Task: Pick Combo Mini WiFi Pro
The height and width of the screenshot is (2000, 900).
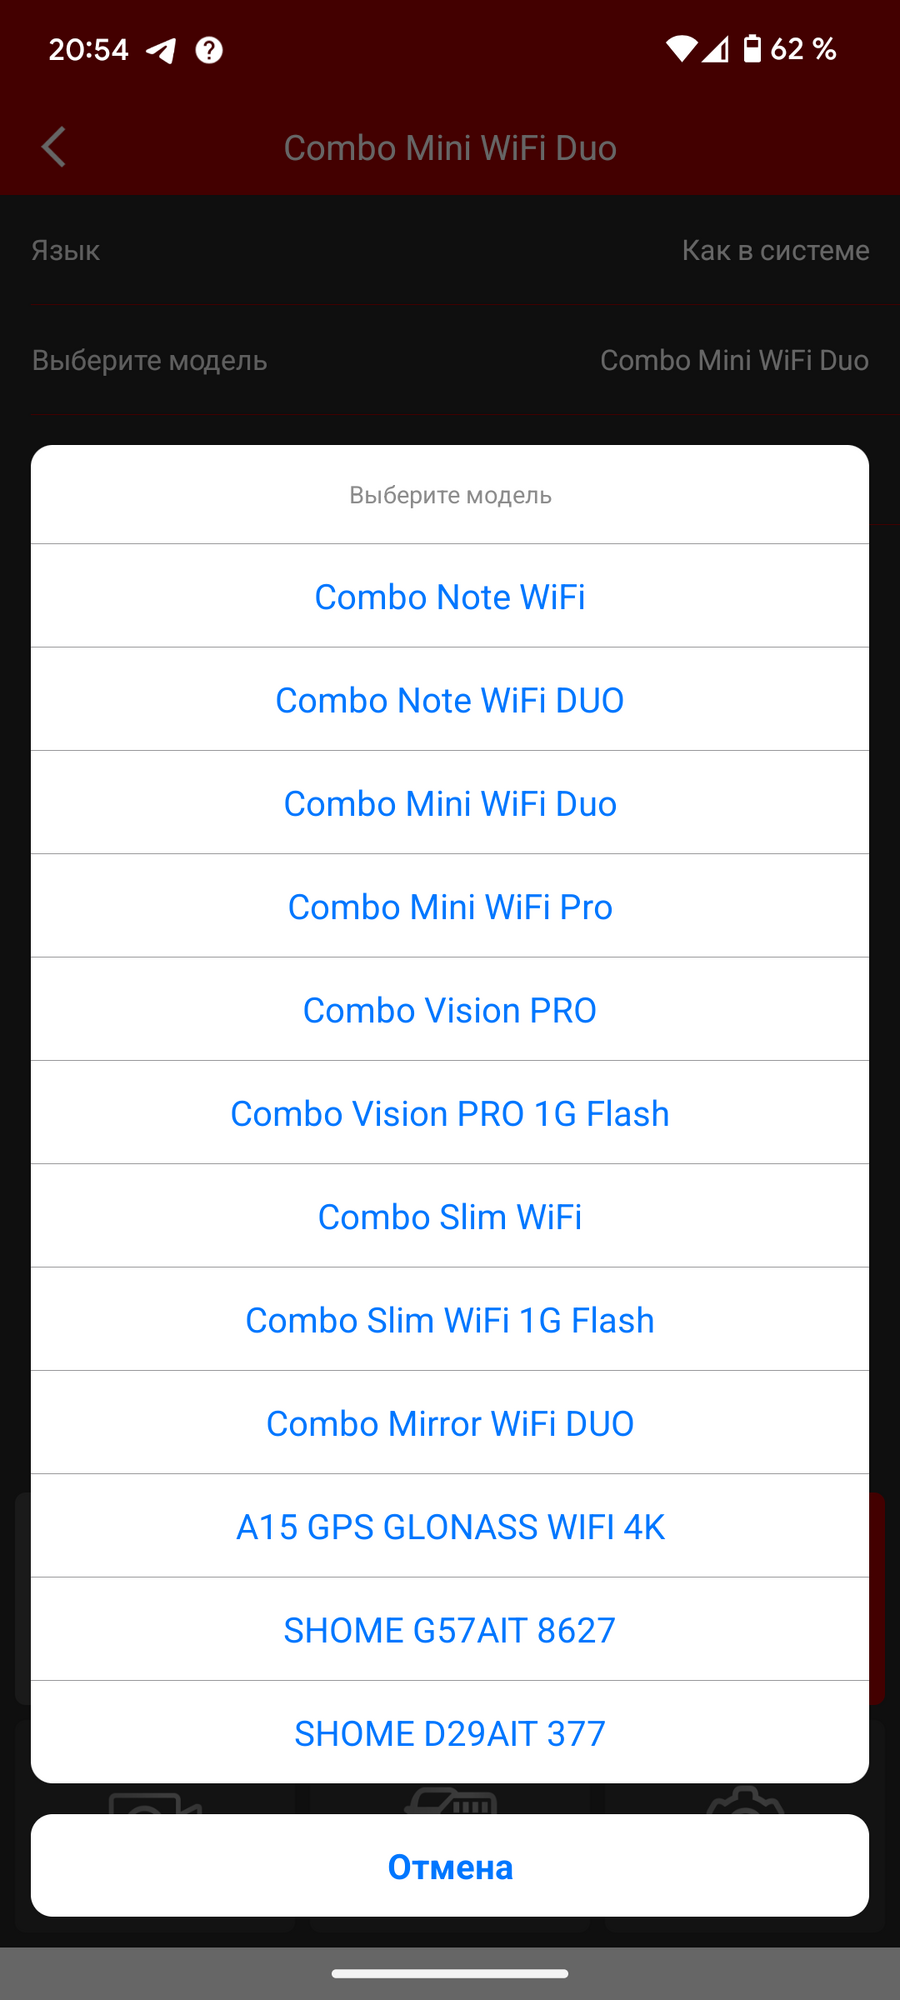Action: [450, 907]
